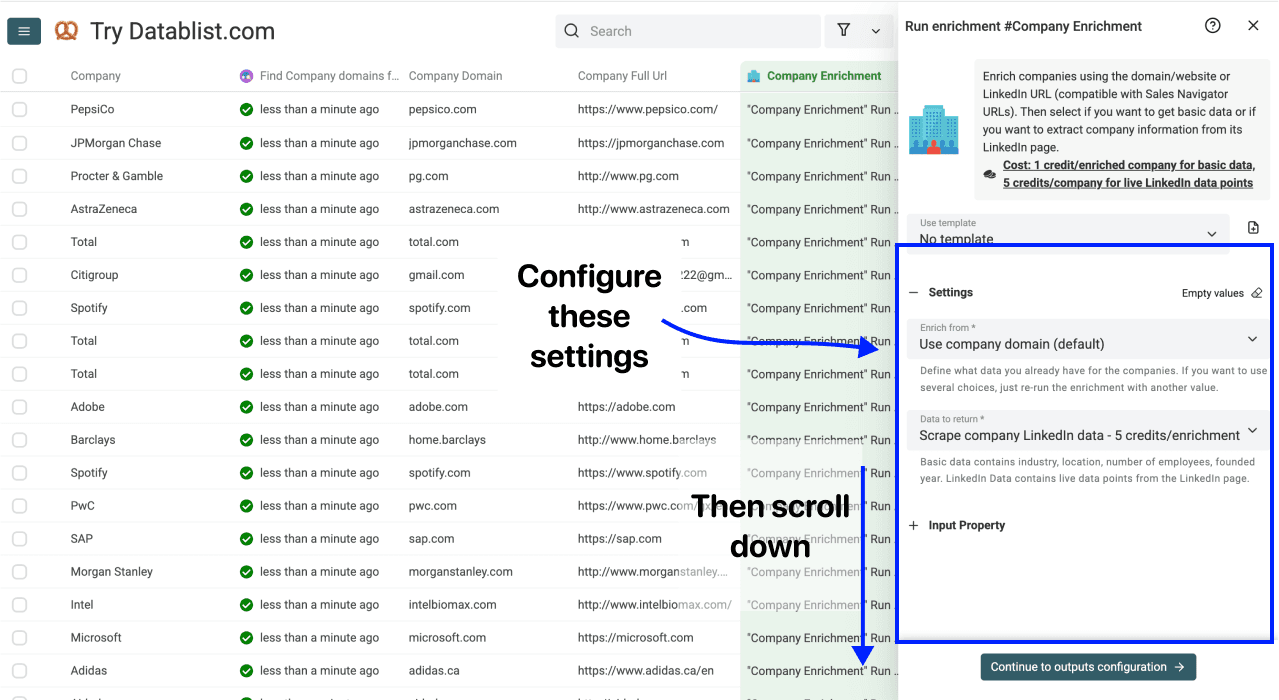Tick the Microsoft row checkbox
The height and width of the screenshot is (700, 1279).
[x=18, y=637]
